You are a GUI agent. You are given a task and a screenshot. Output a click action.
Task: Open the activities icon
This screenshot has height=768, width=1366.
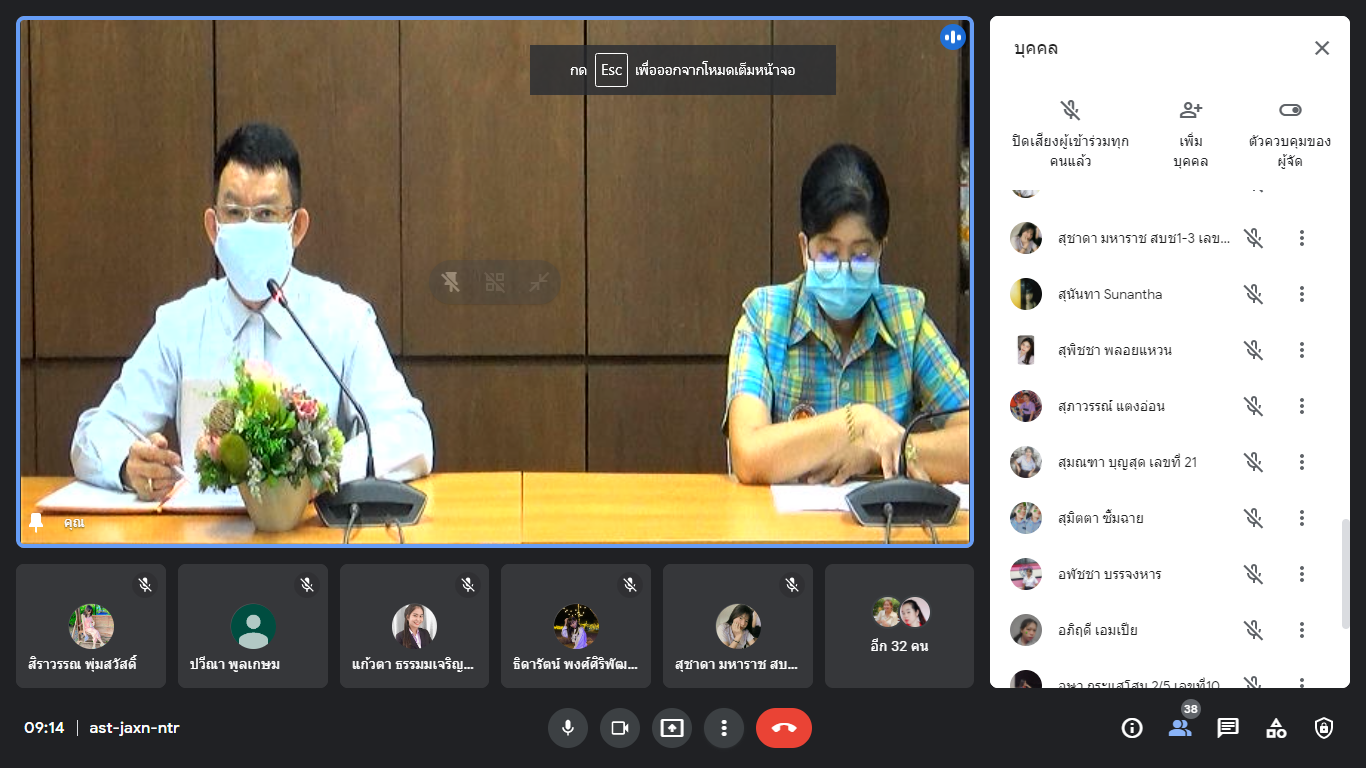click(x=1276, y=728)
